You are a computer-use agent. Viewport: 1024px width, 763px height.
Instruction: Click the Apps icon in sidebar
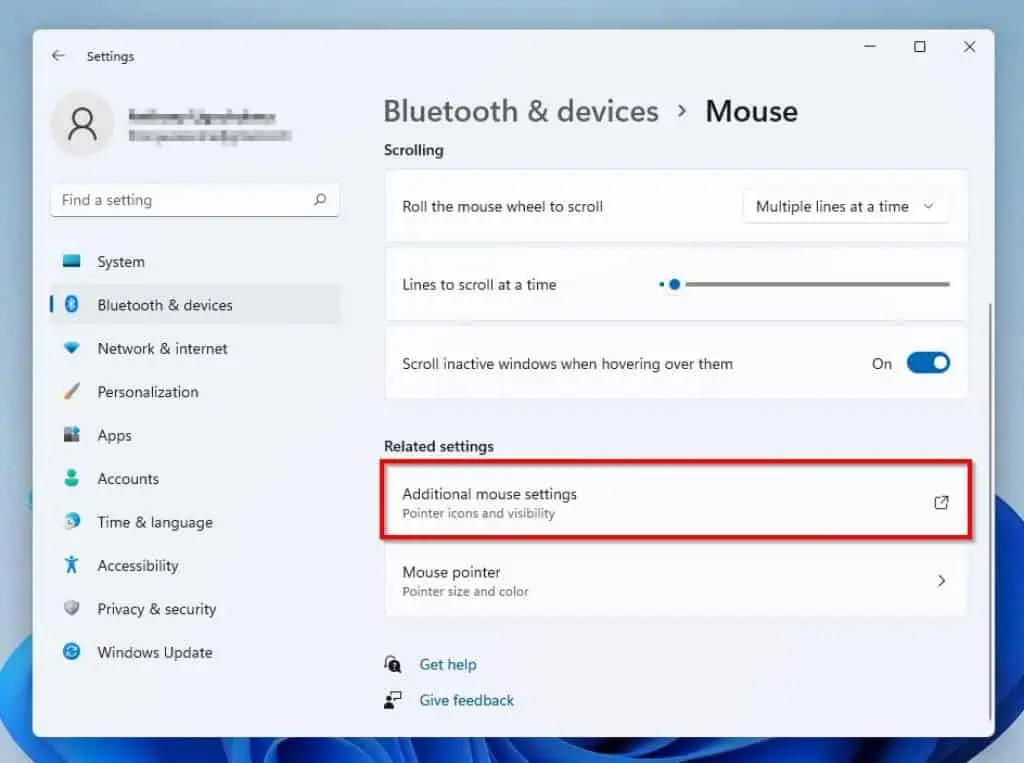pyautogui.click(x=71, y=434)
